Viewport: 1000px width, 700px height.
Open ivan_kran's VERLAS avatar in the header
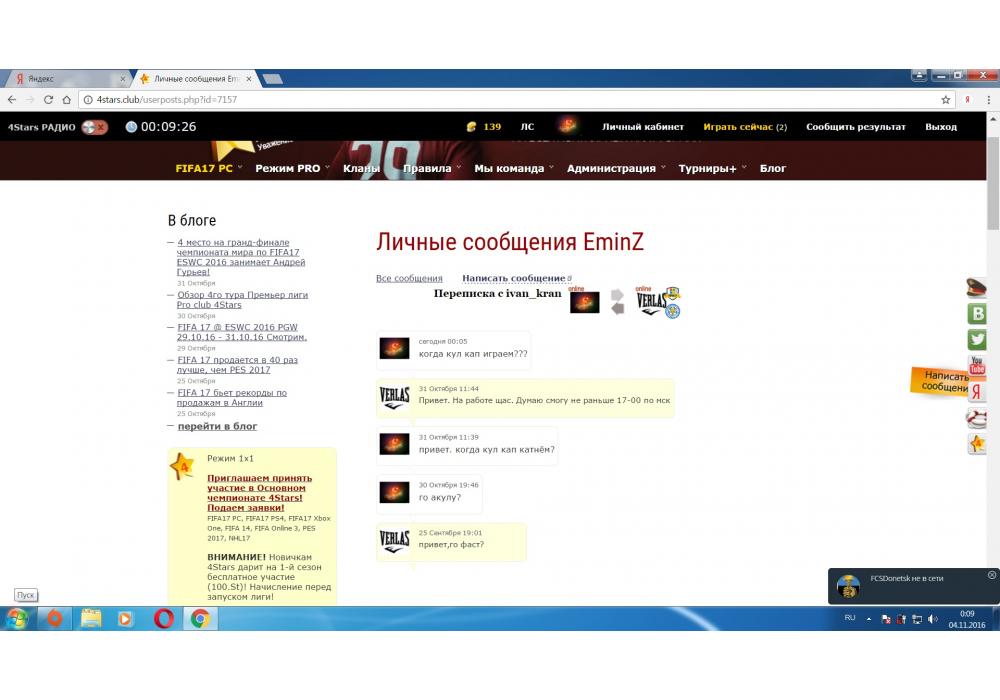(x=653, y=303)
